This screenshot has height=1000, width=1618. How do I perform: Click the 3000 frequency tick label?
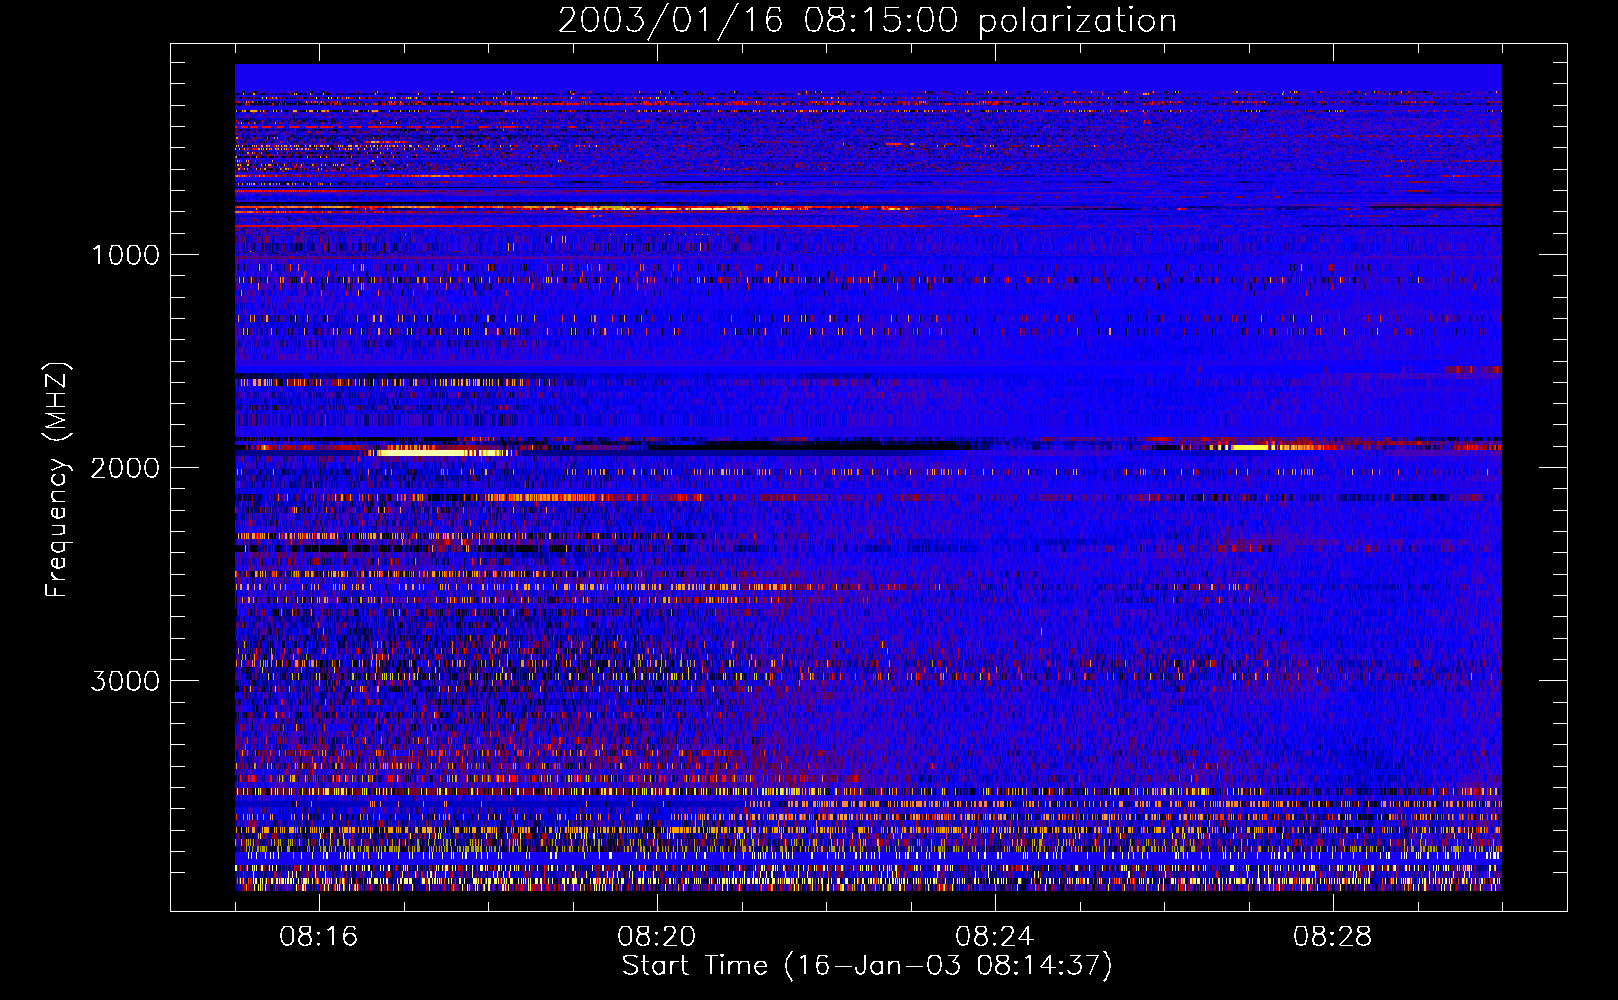tap(125, 681)
